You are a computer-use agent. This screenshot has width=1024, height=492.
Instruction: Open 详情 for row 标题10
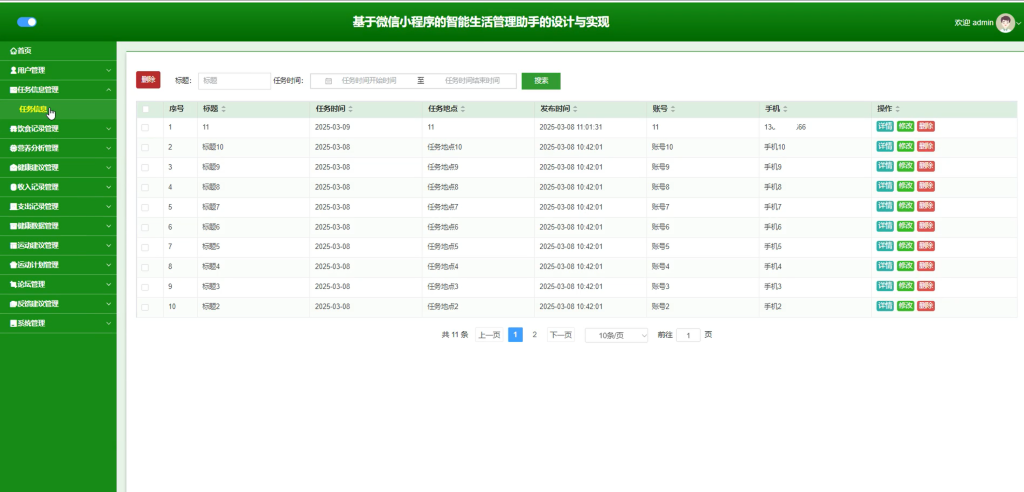[885, 146]
